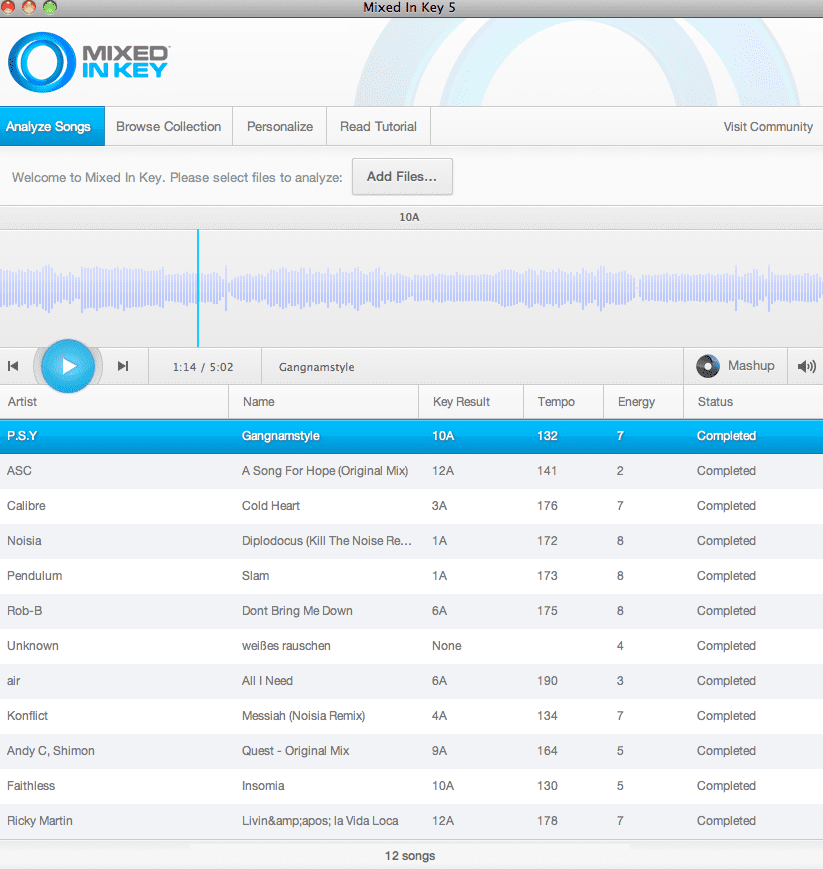
Task: Click the Mixed In Key logo
Action: click(88, 62)
